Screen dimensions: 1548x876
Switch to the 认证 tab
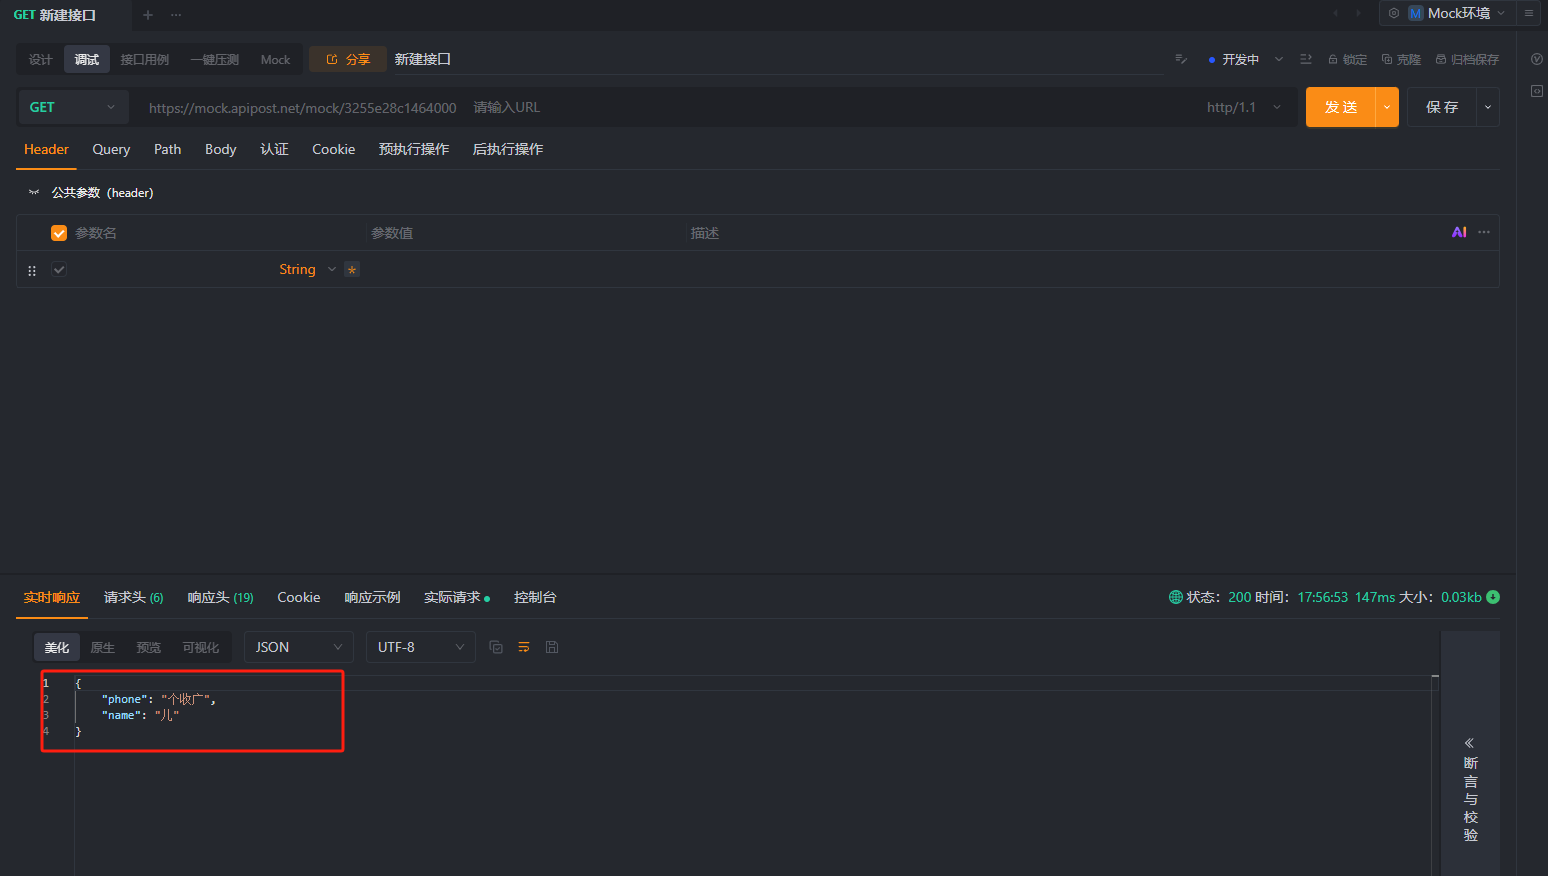[274, 149]
